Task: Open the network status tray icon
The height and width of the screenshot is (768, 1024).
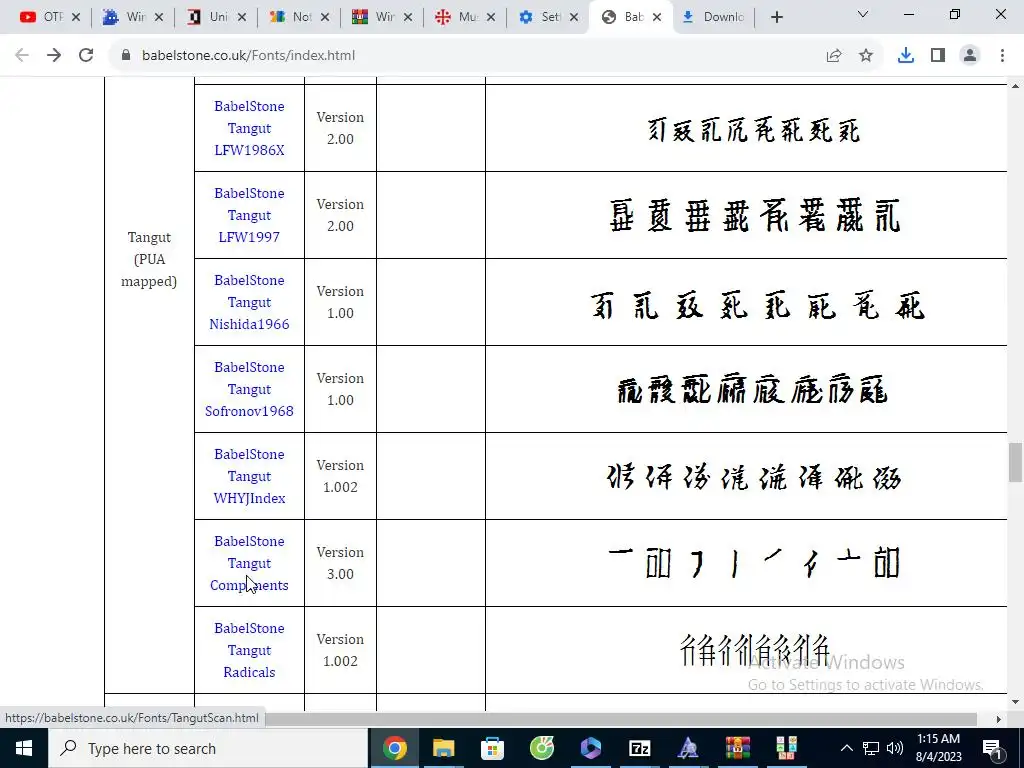Action: point(871,748)
